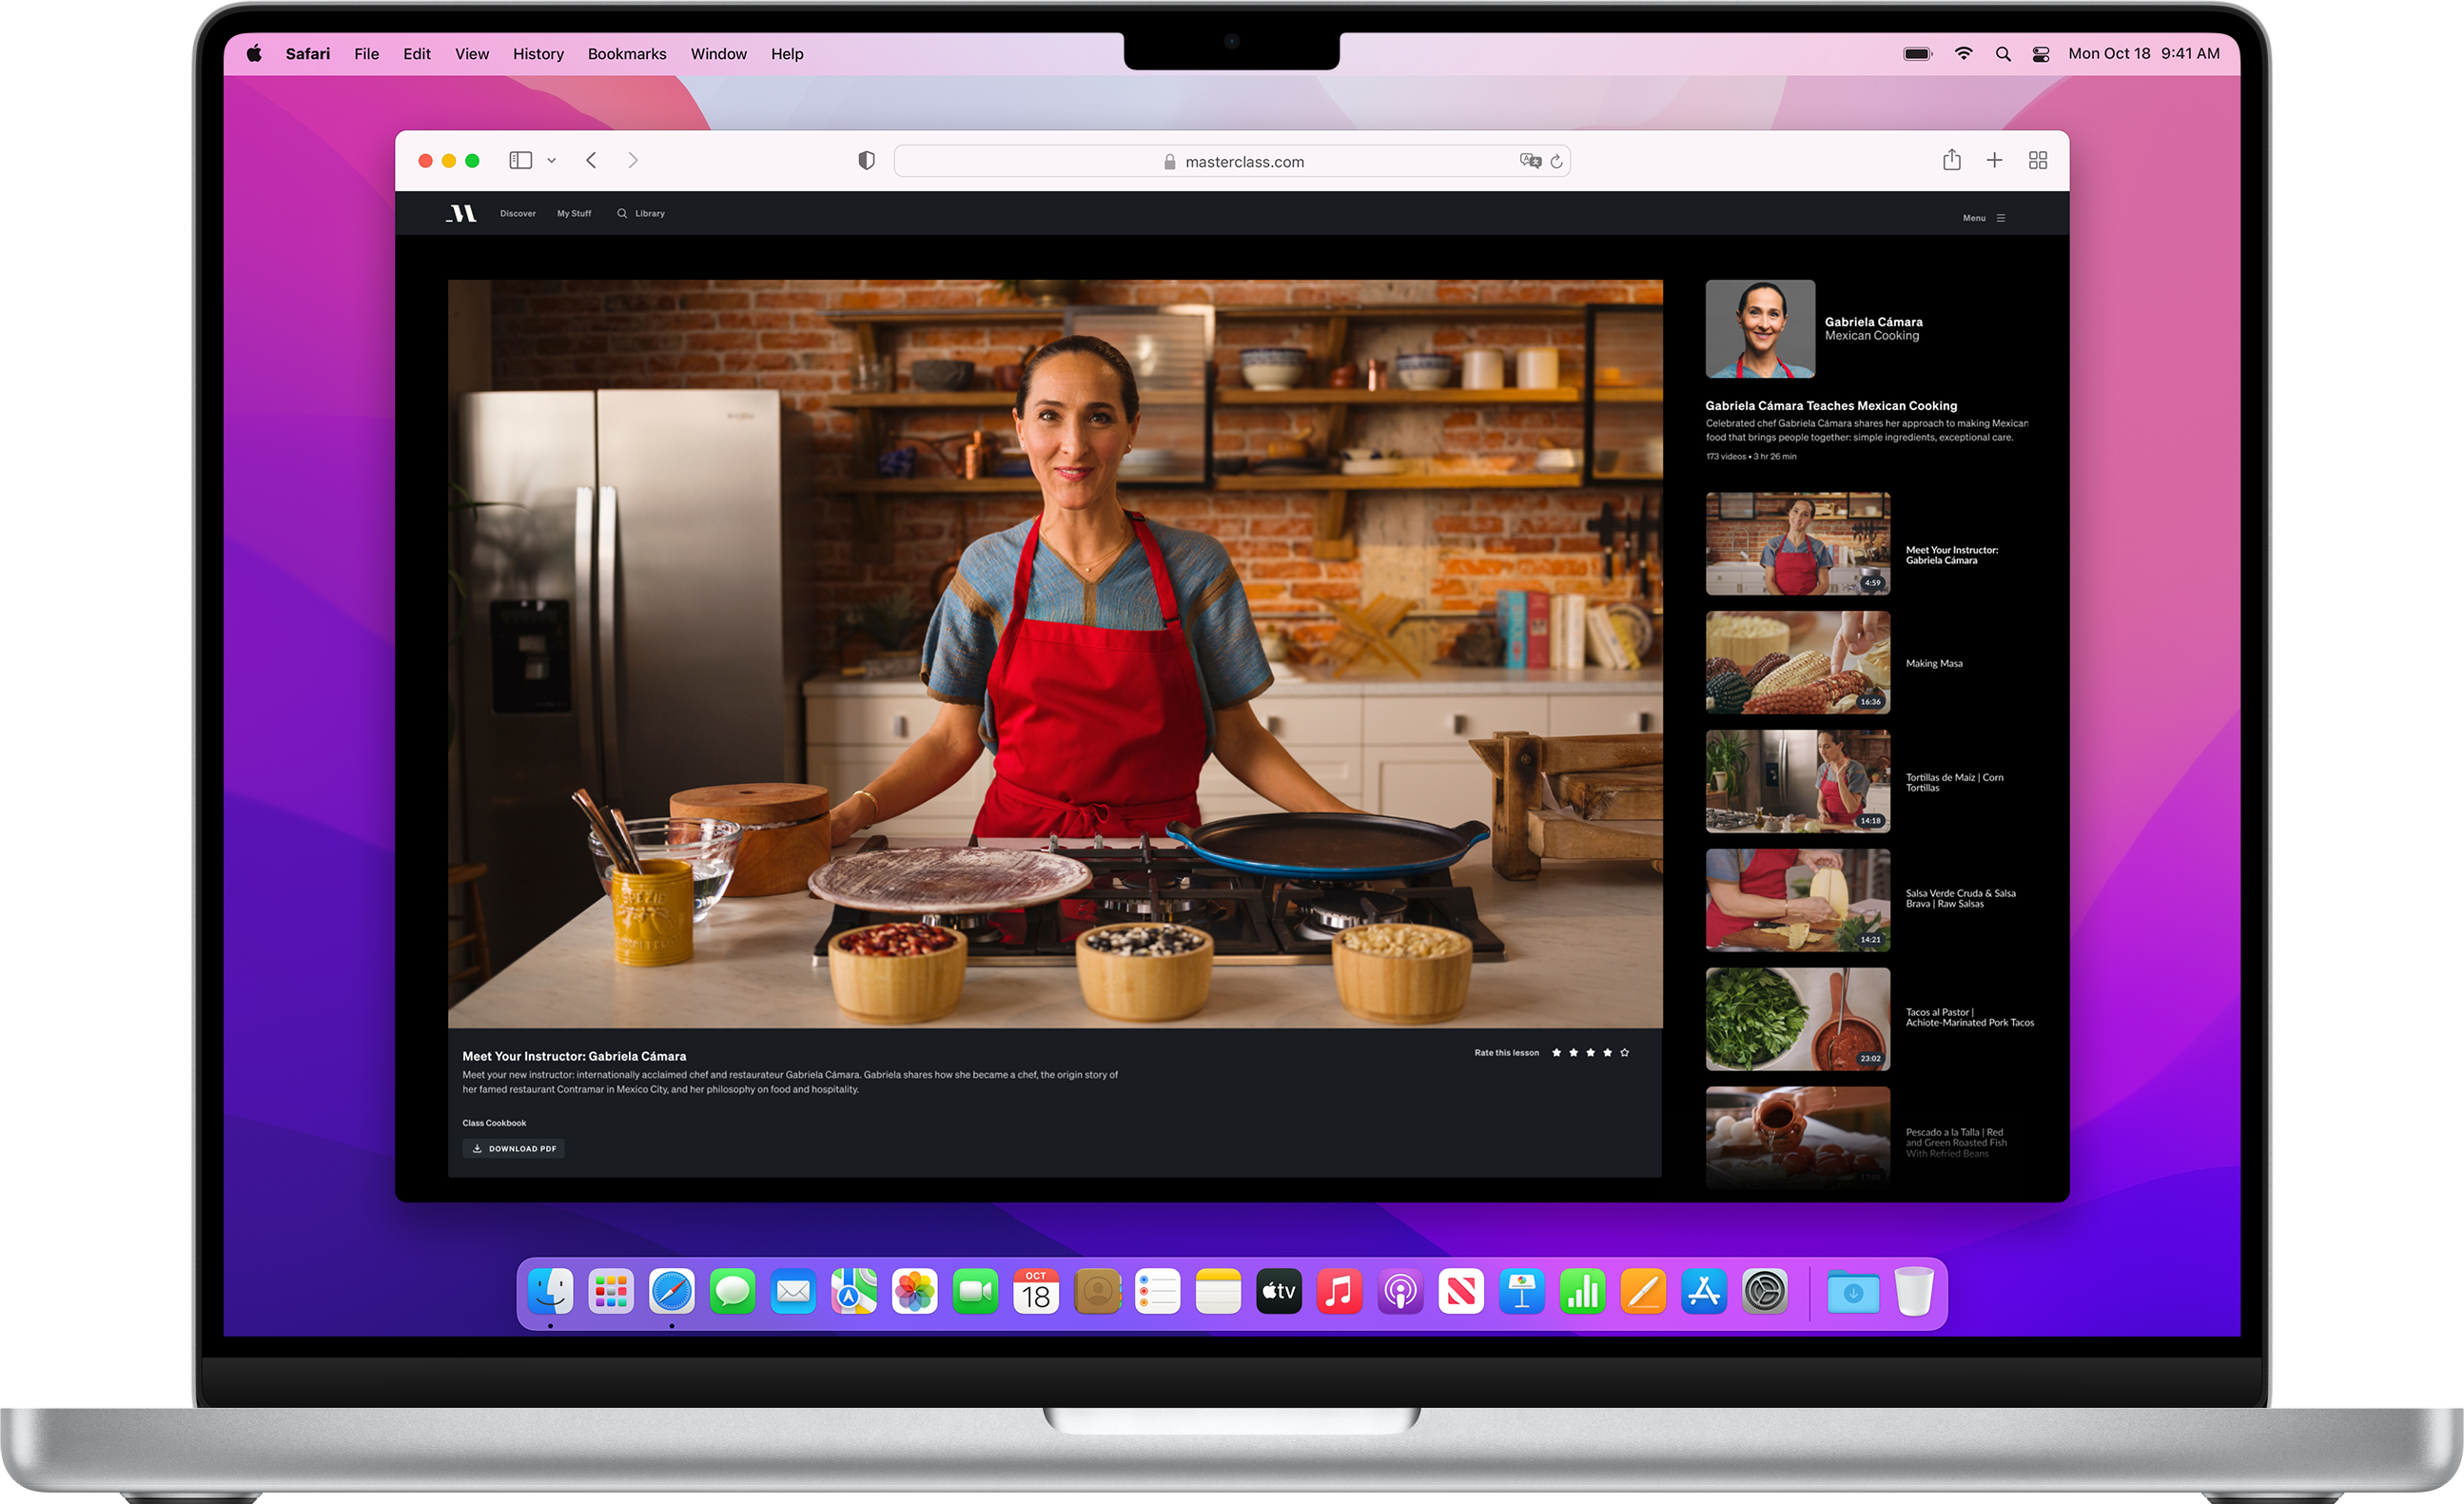This screenshot has height=1504, width=2464.
Task: Play Tortillas de Maíz lesson thumbnail
Action: [1798, 781]
